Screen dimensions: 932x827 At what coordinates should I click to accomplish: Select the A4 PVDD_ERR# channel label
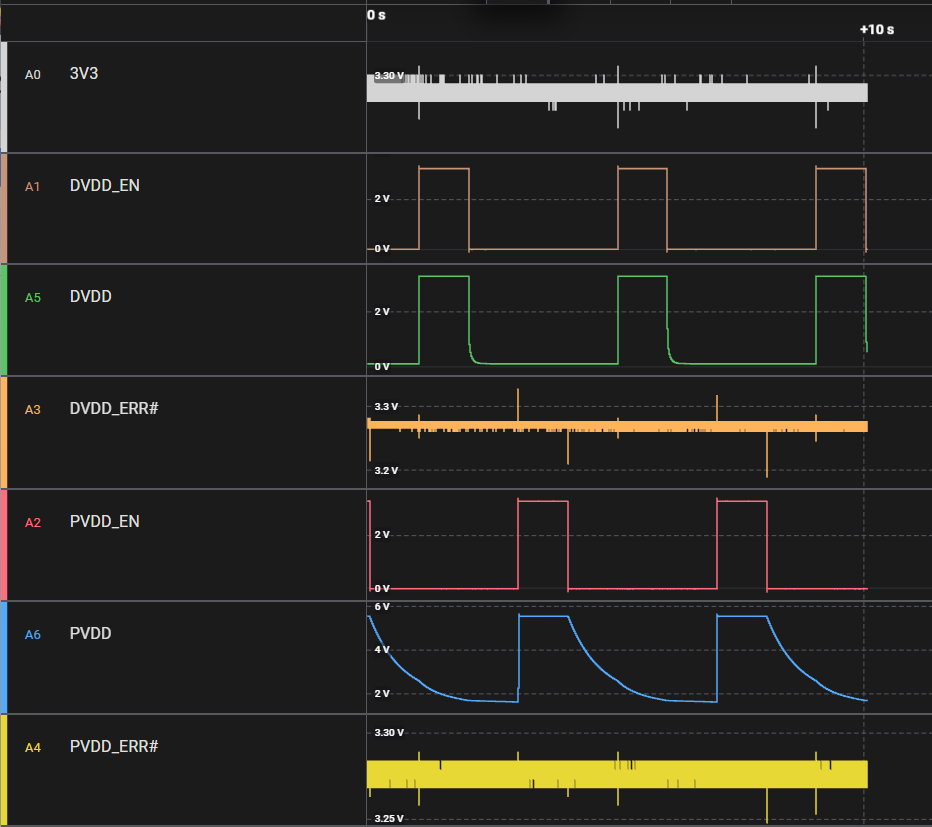click(x=114, y=746)
